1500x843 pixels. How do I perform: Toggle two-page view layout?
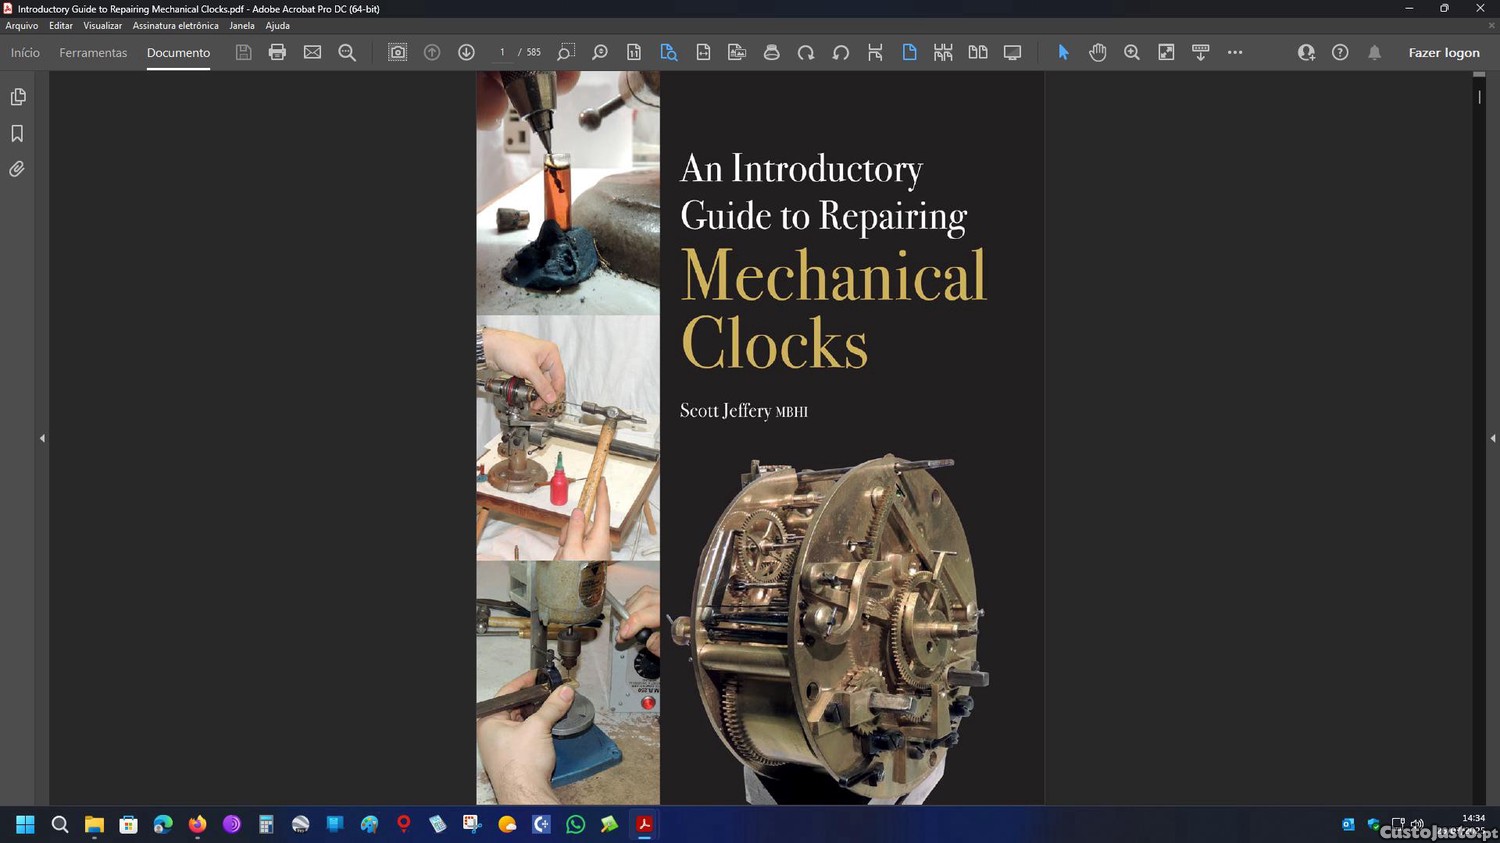click(977, 52)
